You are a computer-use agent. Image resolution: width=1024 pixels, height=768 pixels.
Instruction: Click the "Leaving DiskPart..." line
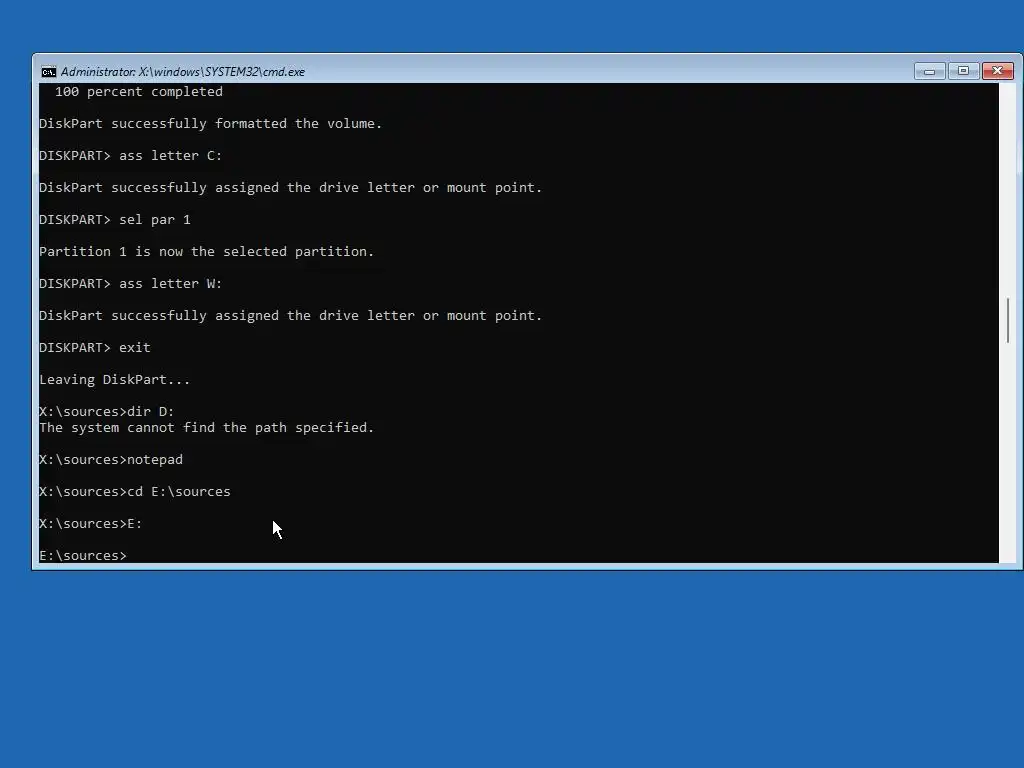tap(114, 380)
